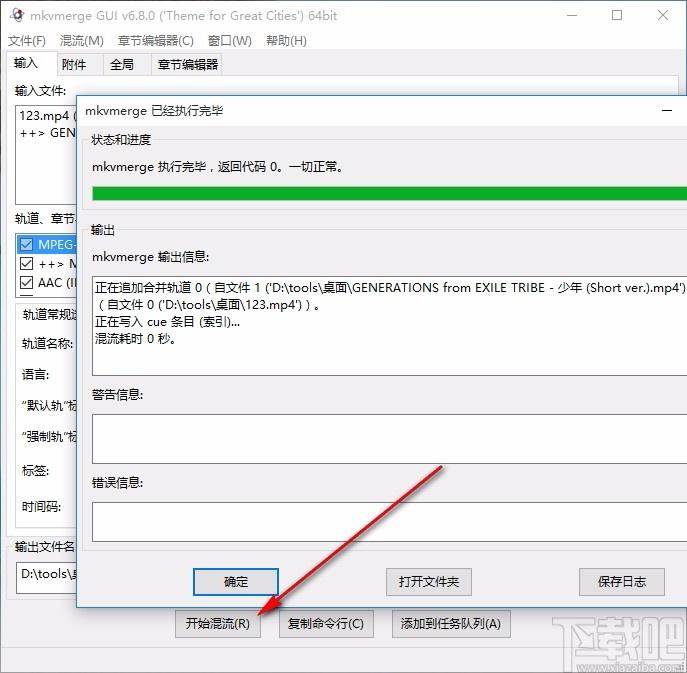Click the 正在写入 cue 条目 output line
687x673 pixels.
(167, 322)
